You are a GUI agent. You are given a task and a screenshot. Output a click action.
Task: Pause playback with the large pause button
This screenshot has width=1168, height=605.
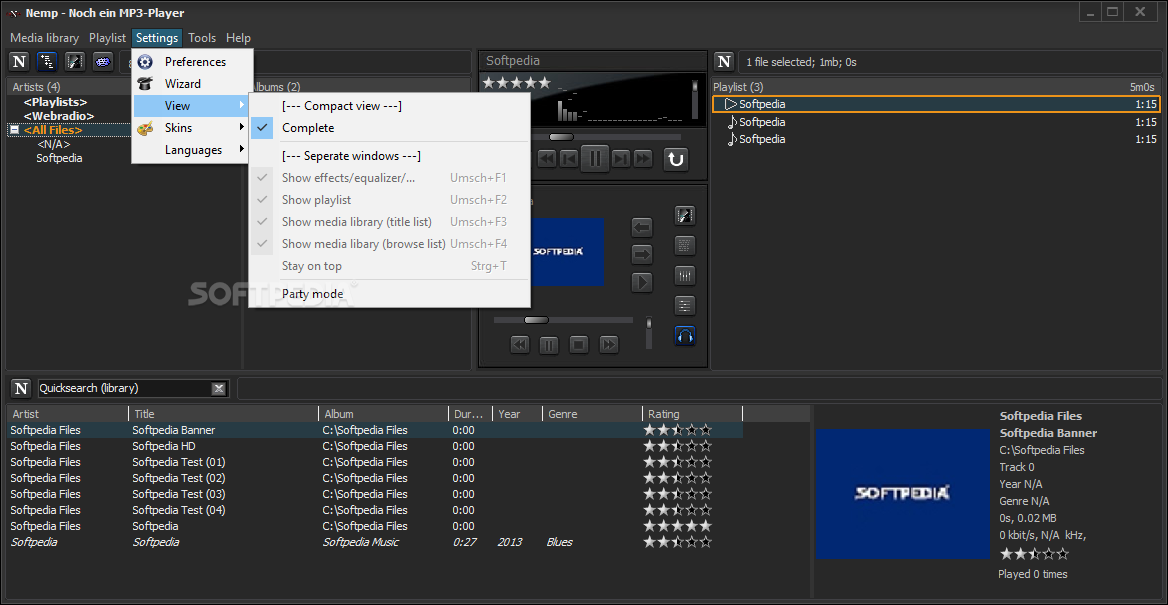pyautogui.click(x=594, y=159)
